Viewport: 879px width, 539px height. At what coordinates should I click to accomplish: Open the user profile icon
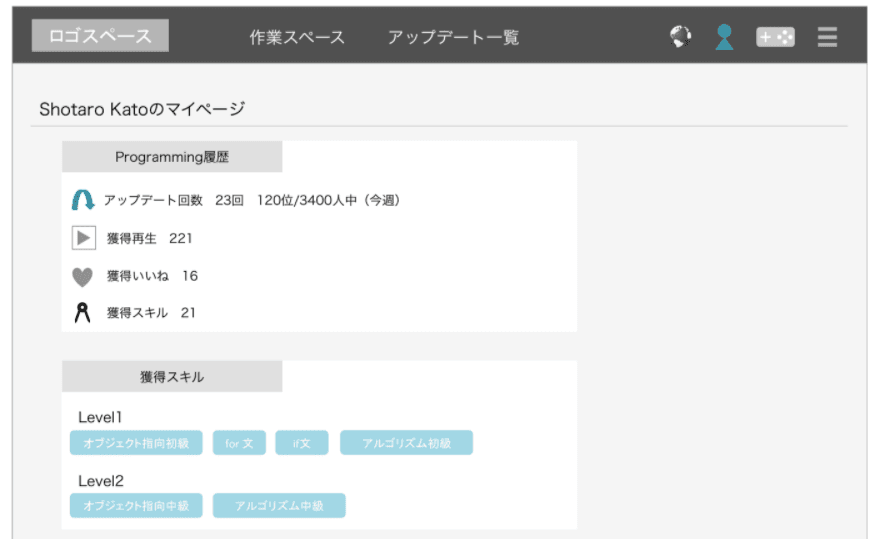click(x=725, y=37)
